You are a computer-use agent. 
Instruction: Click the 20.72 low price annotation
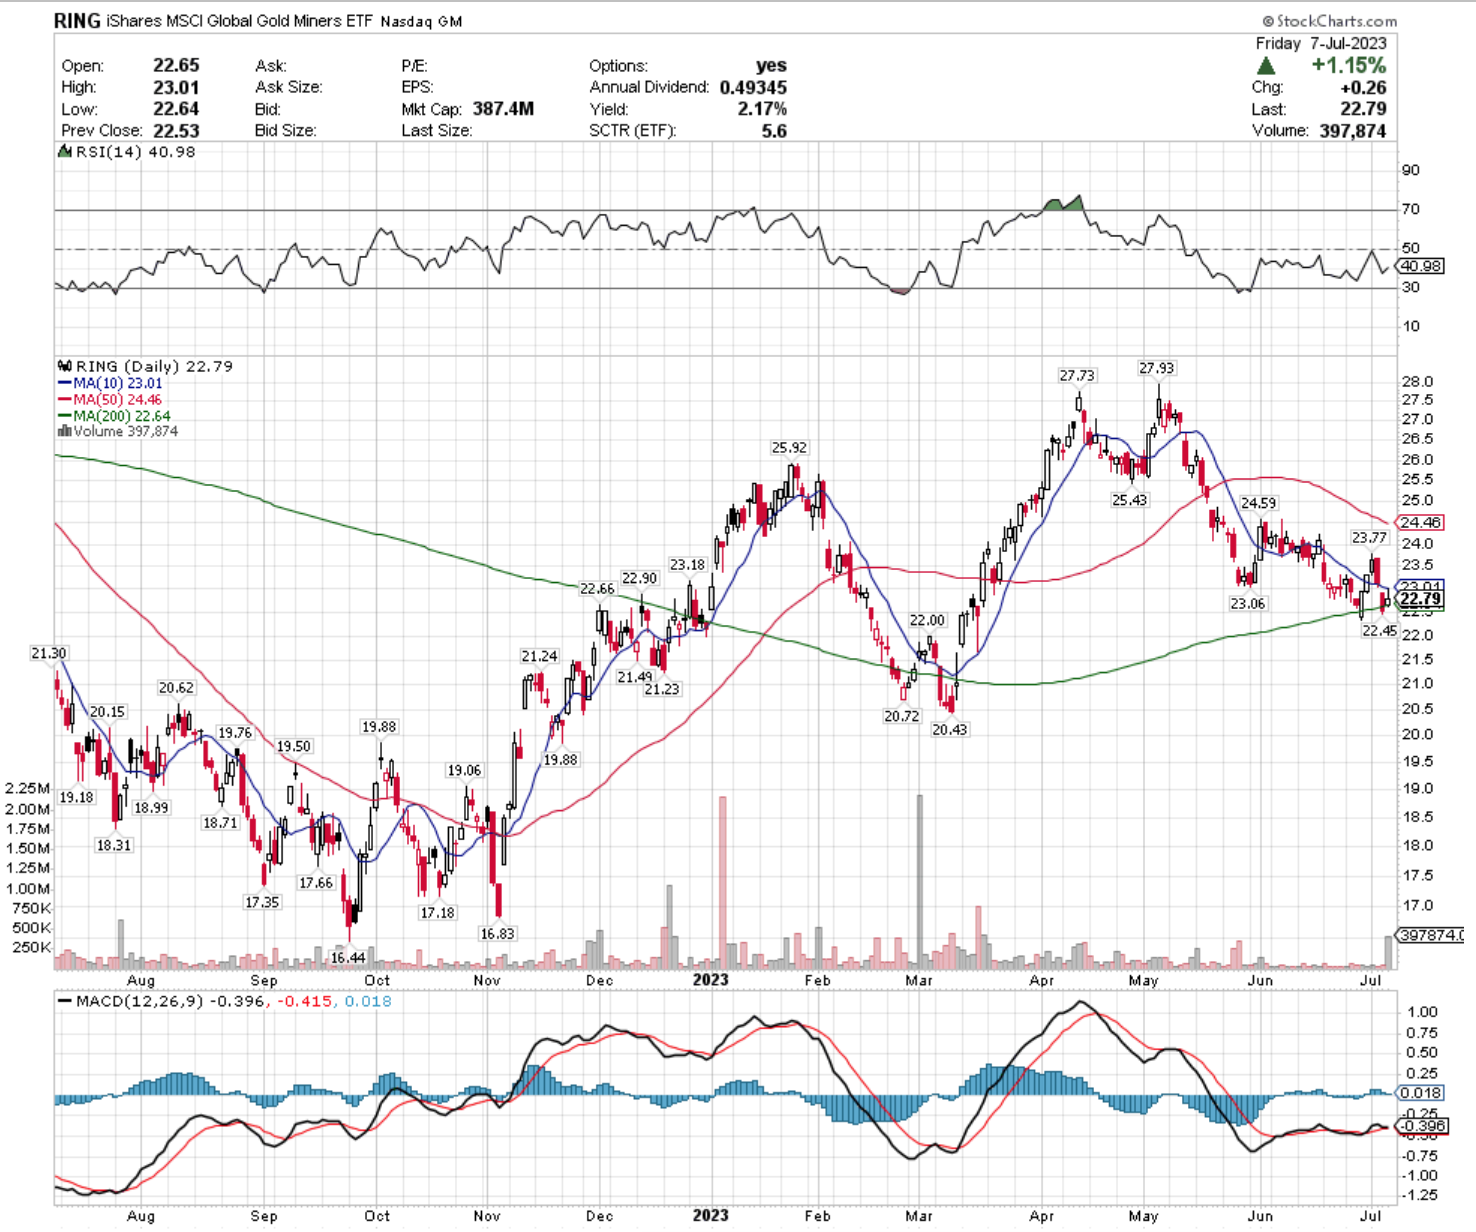[x=901, y=716]
